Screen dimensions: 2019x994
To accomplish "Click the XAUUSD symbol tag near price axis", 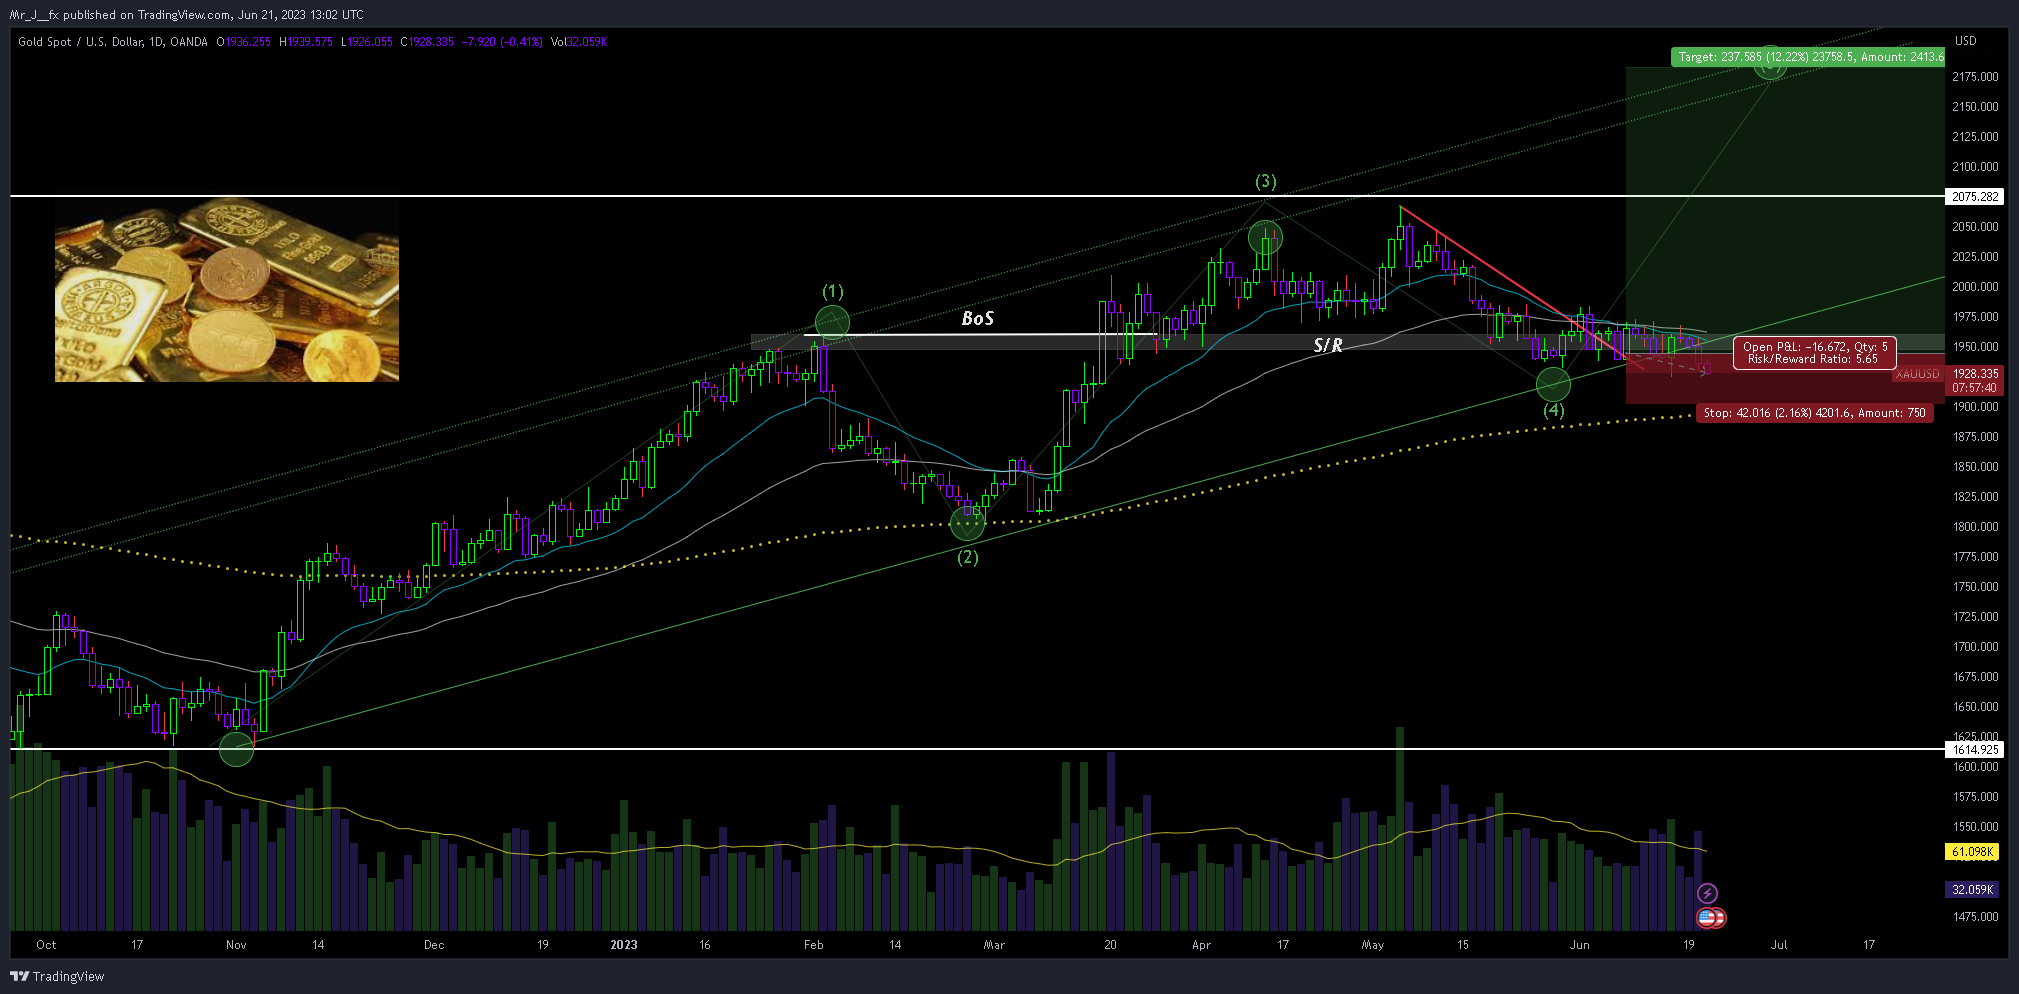I will click(x=1918, y=374).
